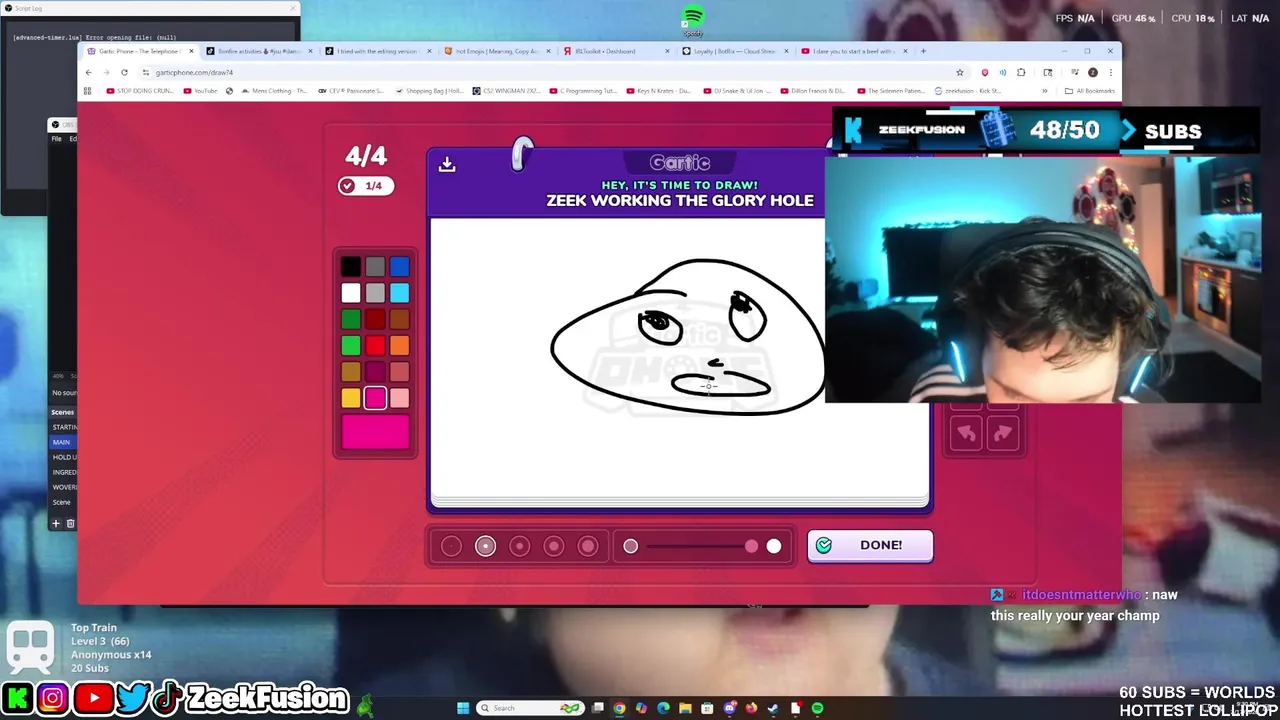Select the MAIN scene in OBS window
The image size is (1280, 720).
pyautogui.click(x=62, y=442)
